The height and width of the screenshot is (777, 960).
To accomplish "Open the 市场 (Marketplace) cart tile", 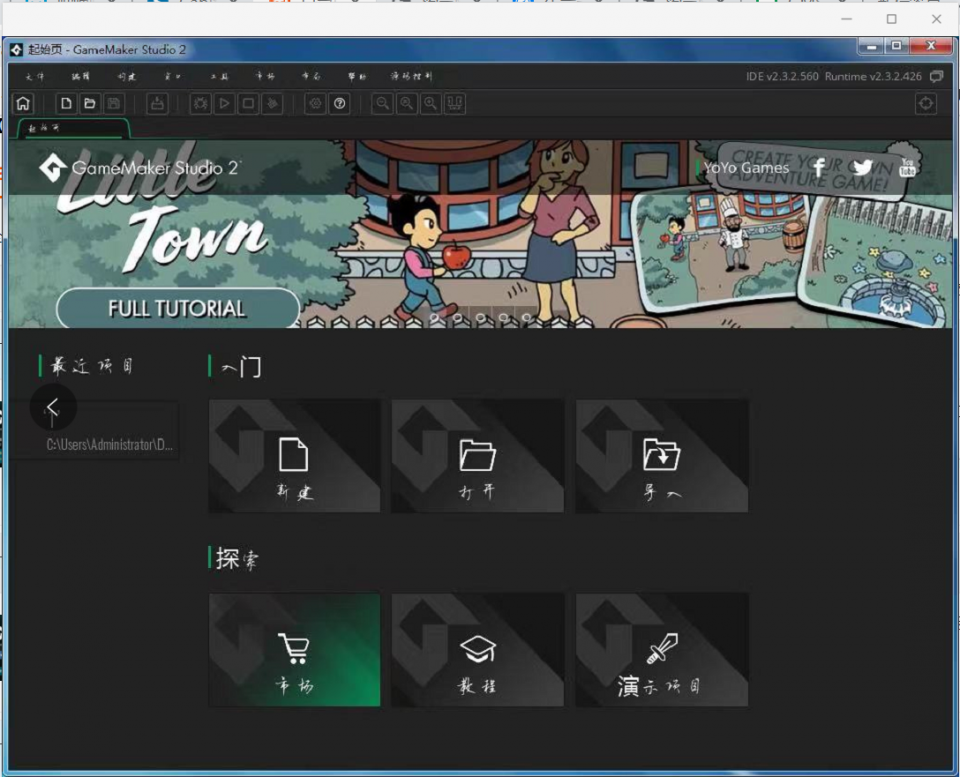I will (294, 650).
